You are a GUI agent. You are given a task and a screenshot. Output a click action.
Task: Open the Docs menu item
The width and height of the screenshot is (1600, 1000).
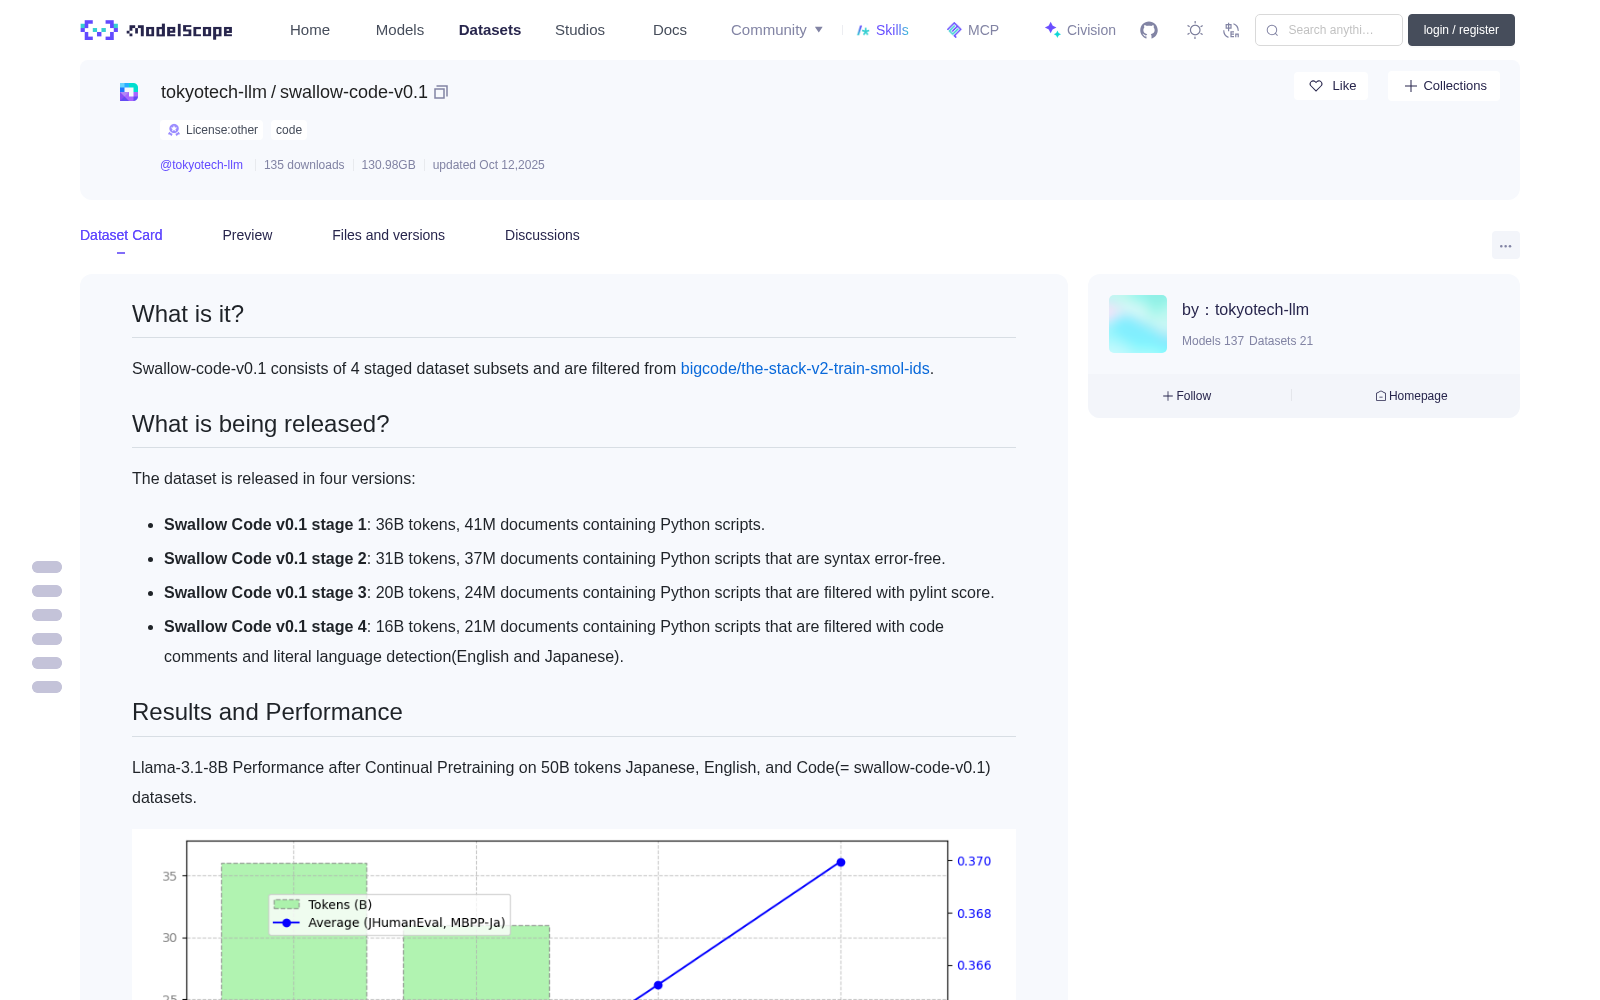click(670, 30)
